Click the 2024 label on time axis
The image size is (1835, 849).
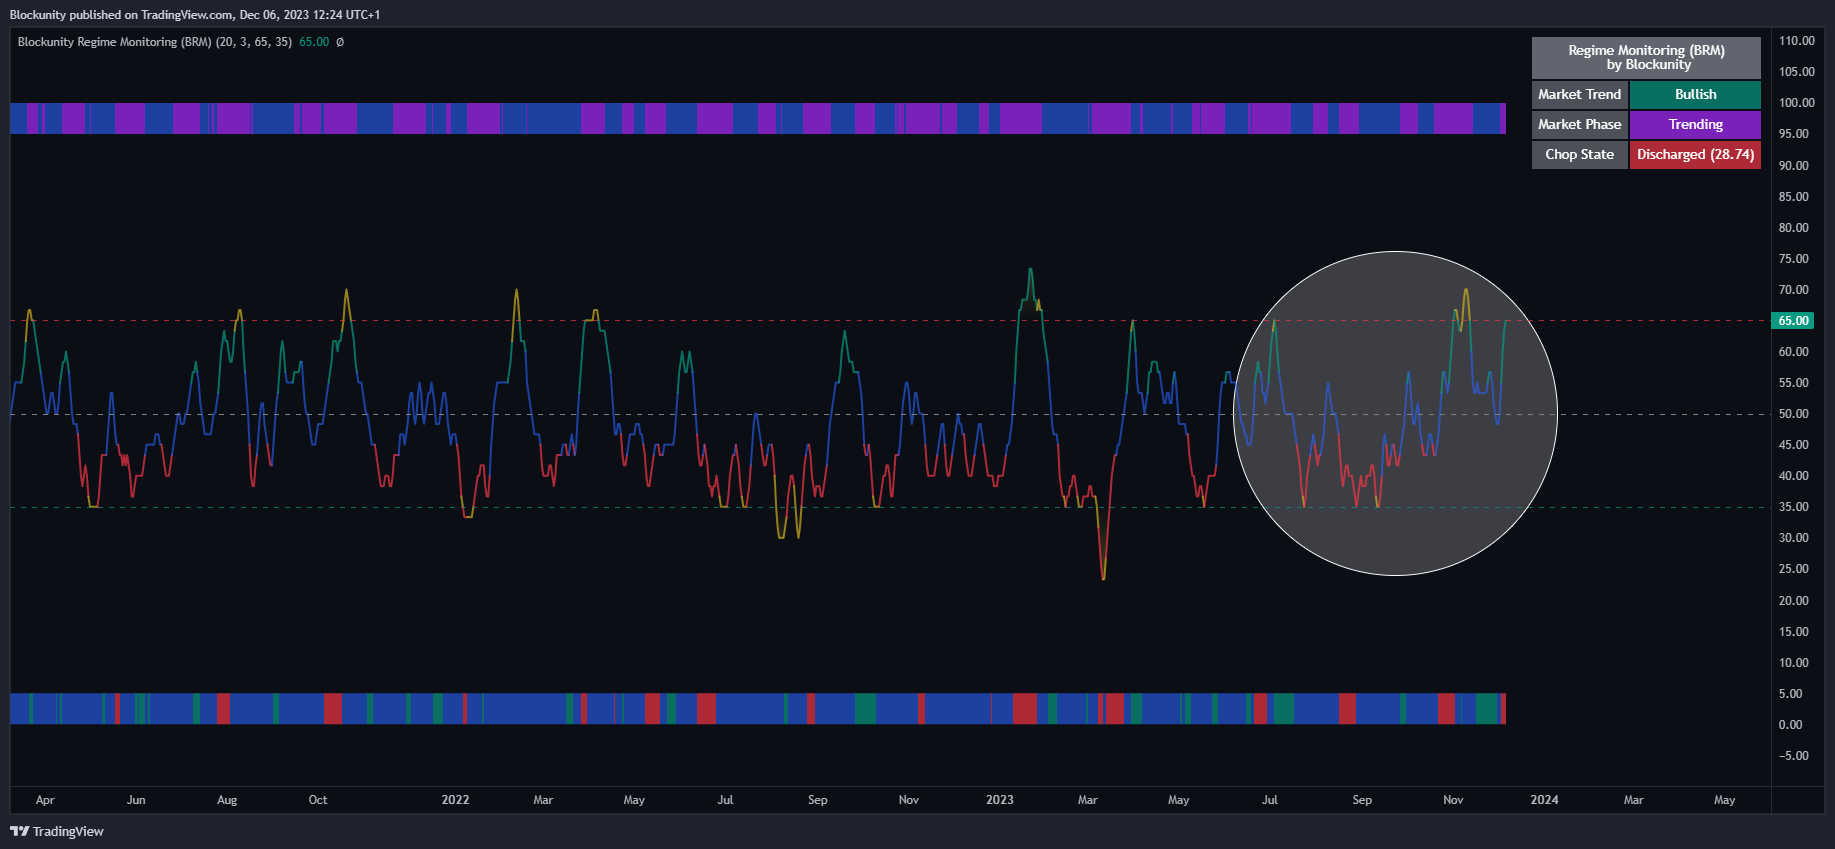(1544, 800)
